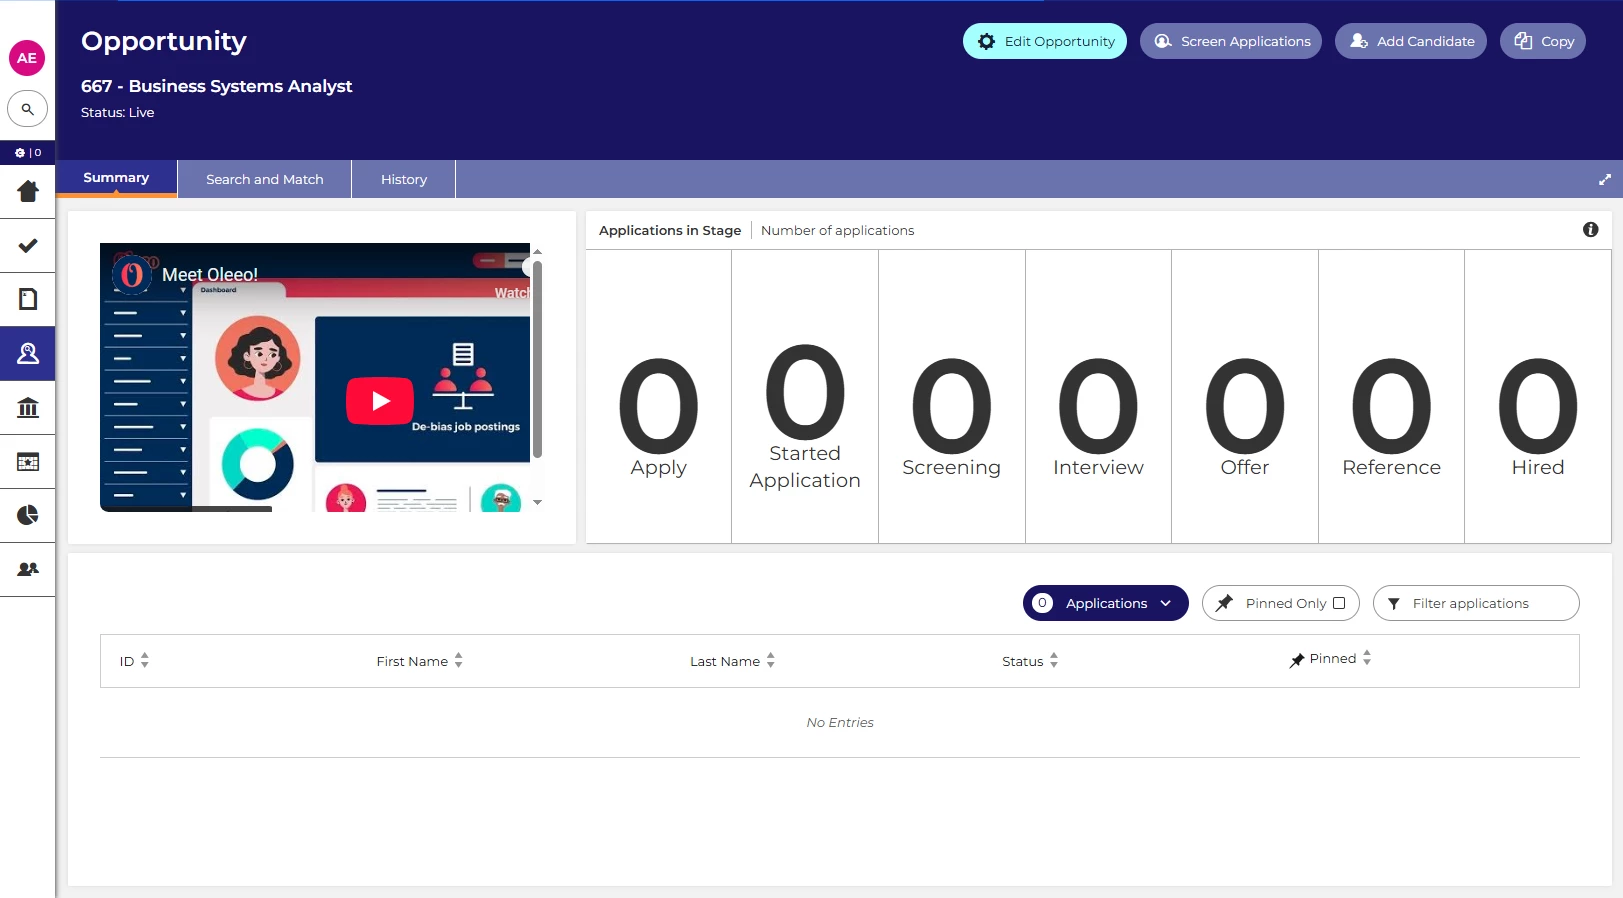Viewport: 1623px width, 898px height.
Task: Open the calendar events icon in sidebar
Action: point(28,461)
